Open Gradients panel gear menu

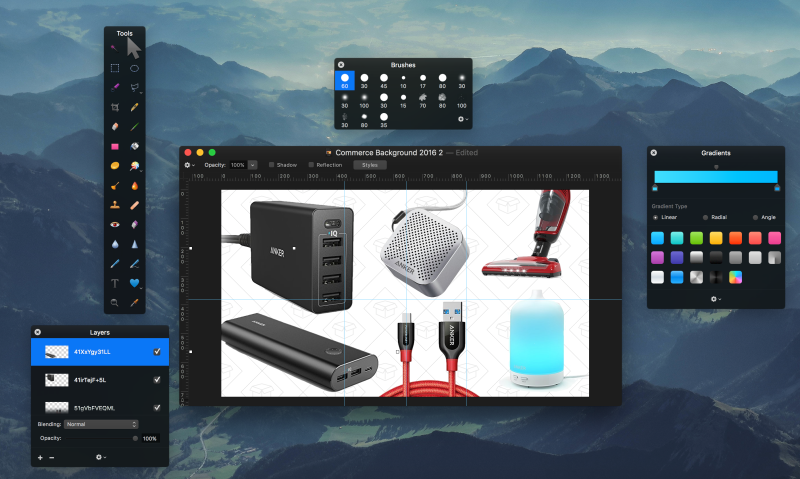(x=716, y=299)
